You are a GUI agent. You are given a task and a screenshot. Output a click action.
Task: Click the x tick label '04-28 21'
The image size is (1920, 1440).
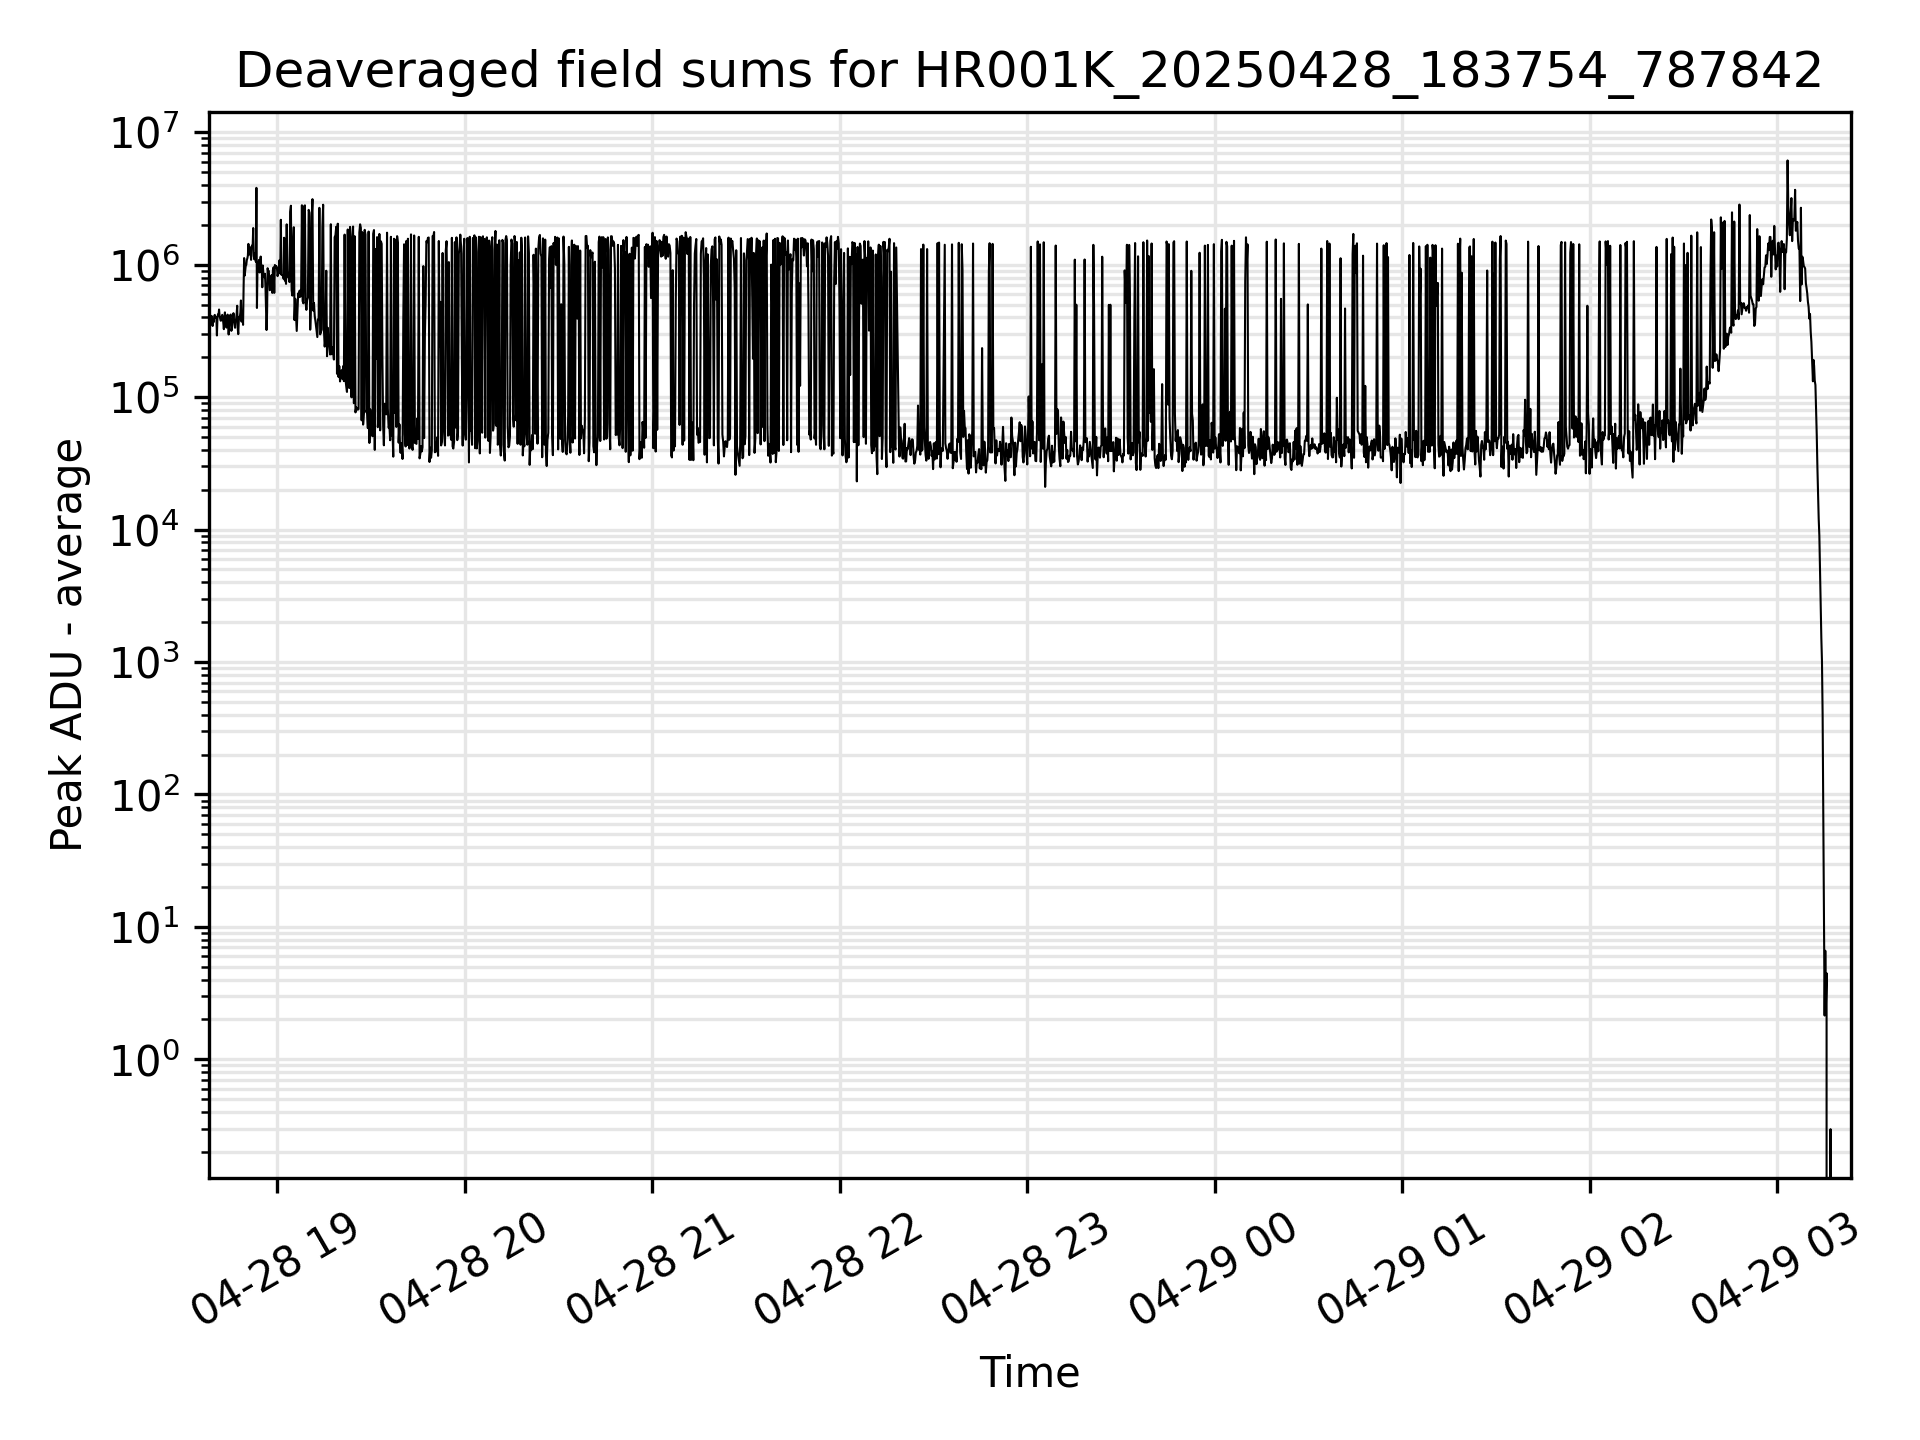[x=650, y=1270]
